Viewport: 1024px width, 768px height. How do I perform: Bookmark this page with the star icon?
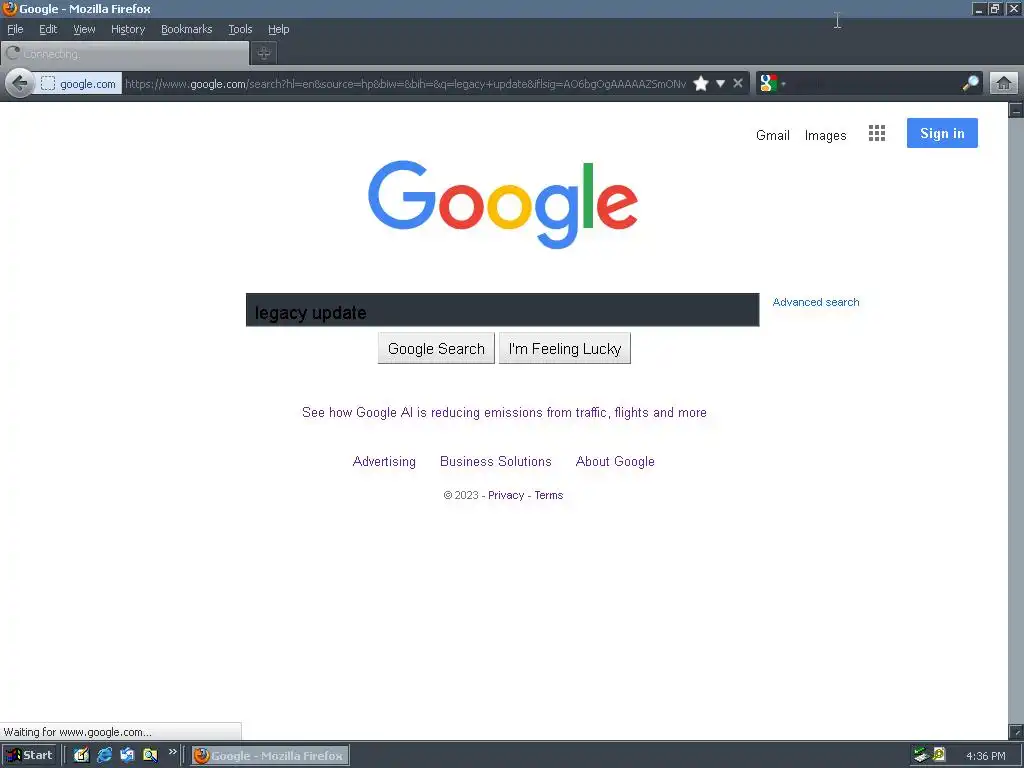701,84
